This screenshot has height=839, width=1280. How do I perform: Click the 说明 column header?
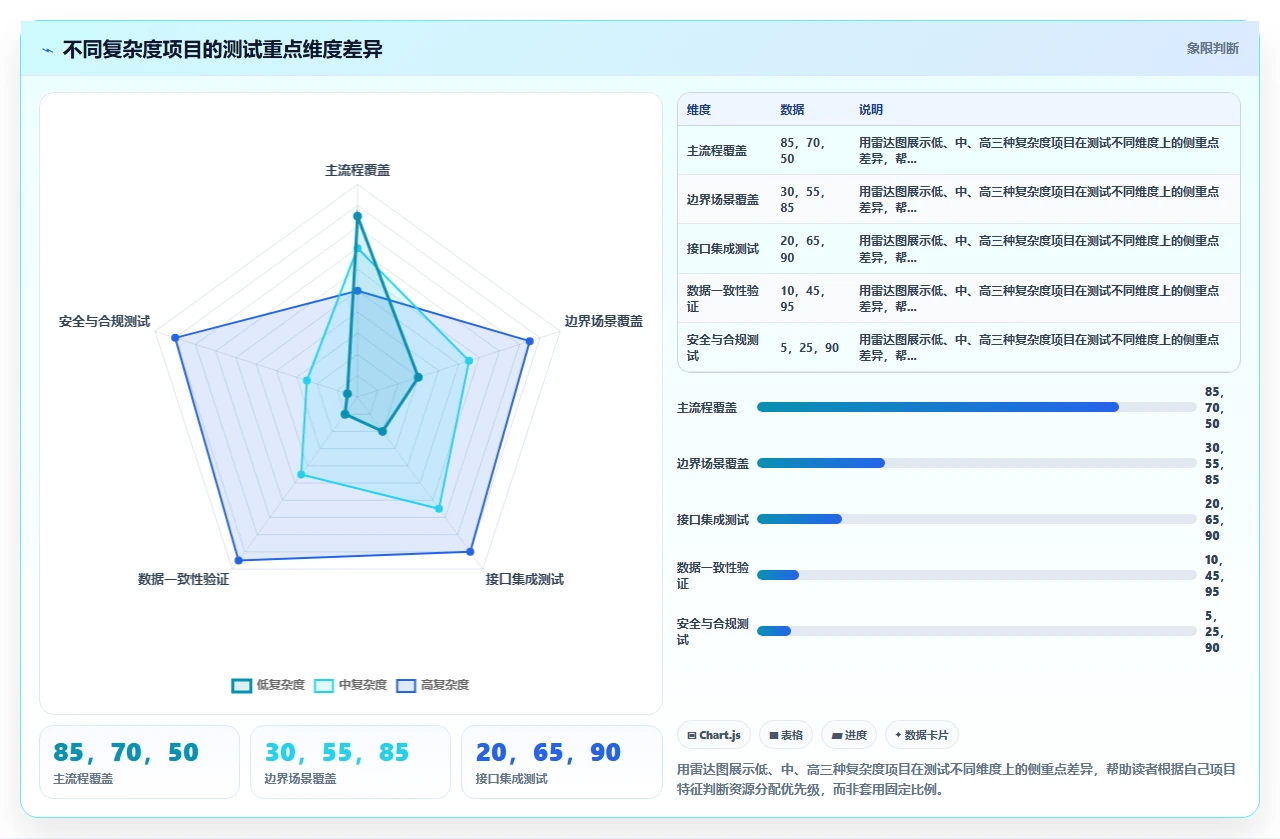871,110
